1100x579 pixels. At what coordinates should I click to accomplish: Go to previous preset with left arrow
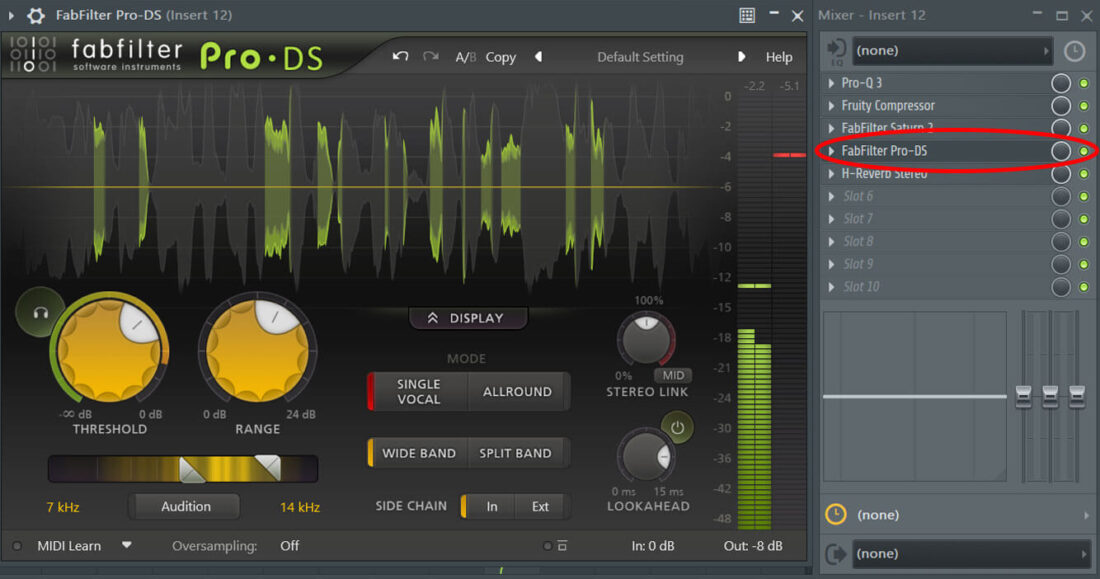[x=539, y=57]
